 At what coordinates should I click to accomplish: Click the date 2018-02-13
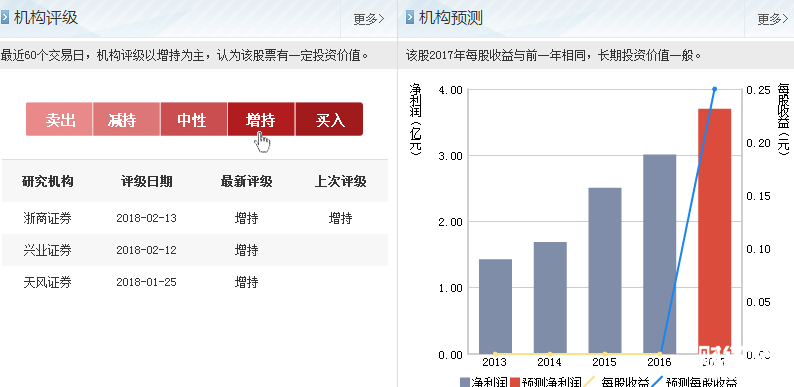coord(146,218)
